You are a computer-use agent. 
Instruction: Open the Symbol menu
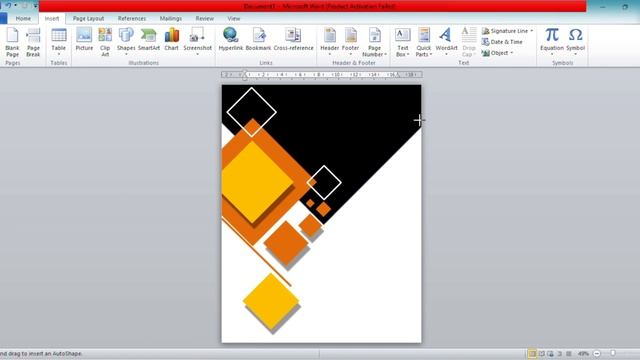click(x=576, y=42)
